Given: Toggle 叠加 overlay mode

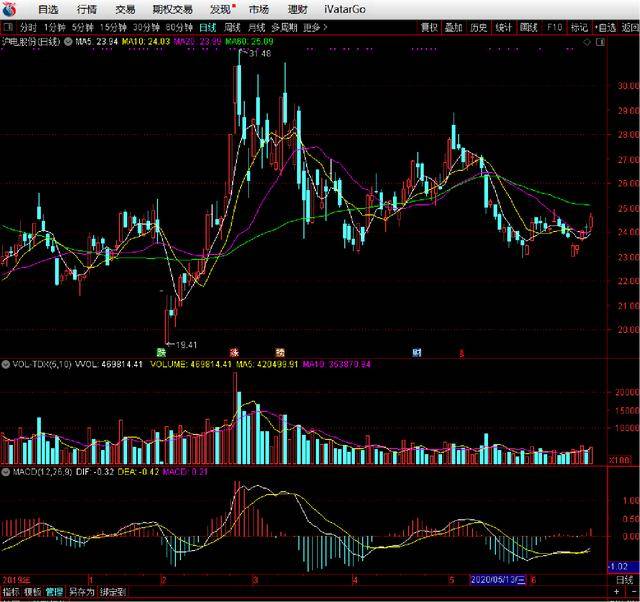Looking at the screenshot, I should tap(454, 27).
